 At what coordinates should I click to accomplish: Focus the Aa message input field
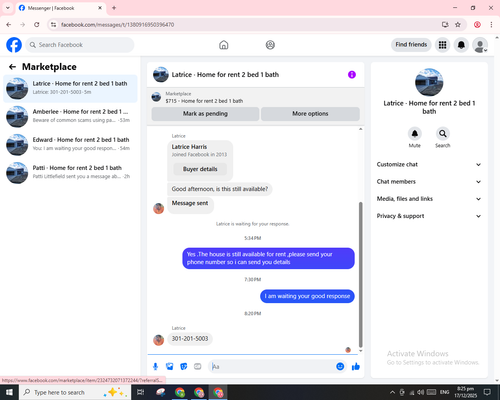[x=272, y=367]
